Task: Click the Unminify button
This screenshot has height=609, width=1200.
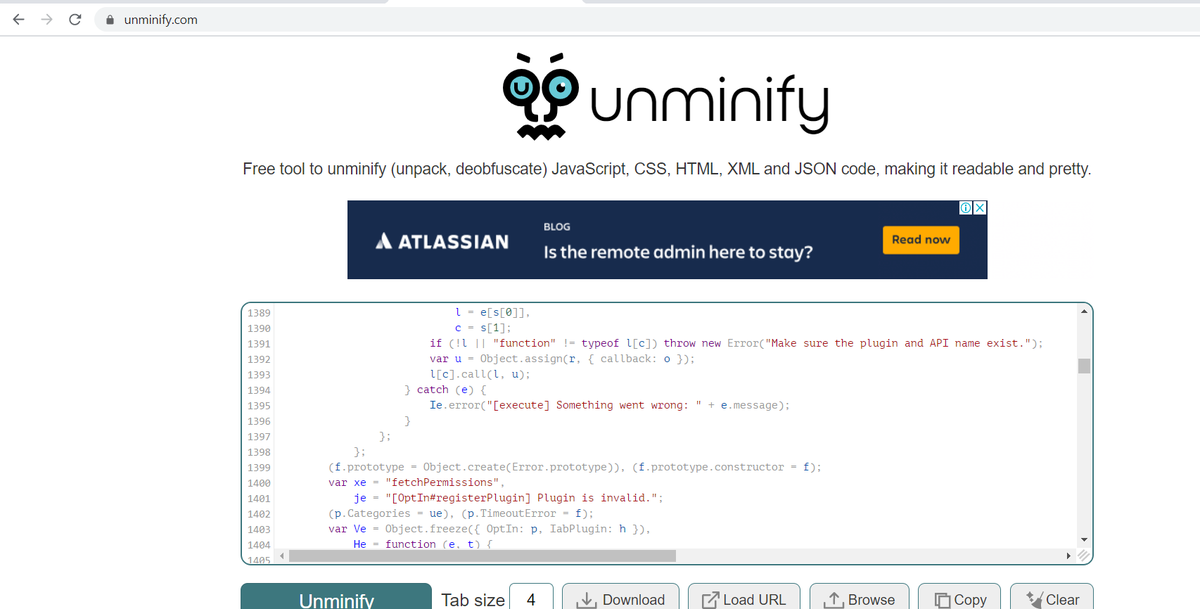Action: 337,598
